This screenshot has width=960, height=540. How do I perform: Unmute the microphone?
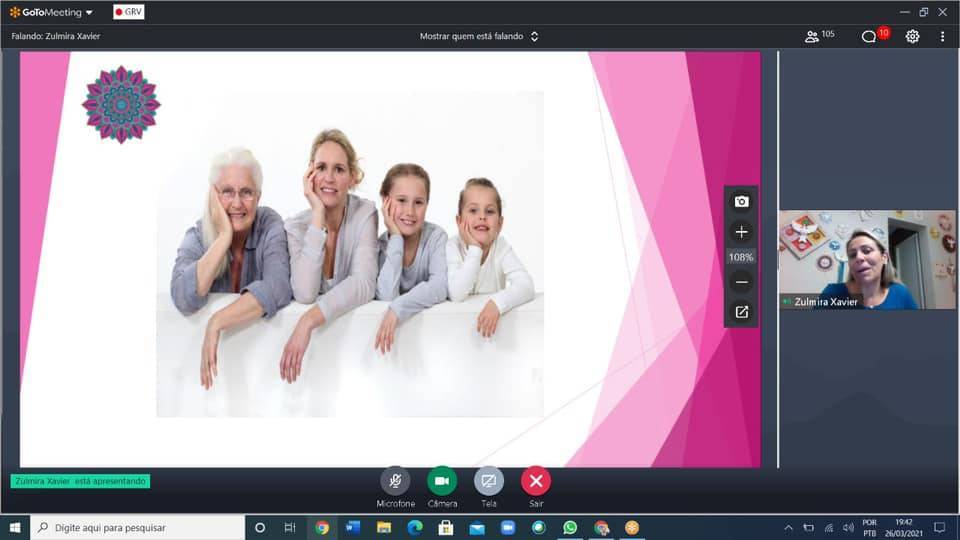click(395, 481)
